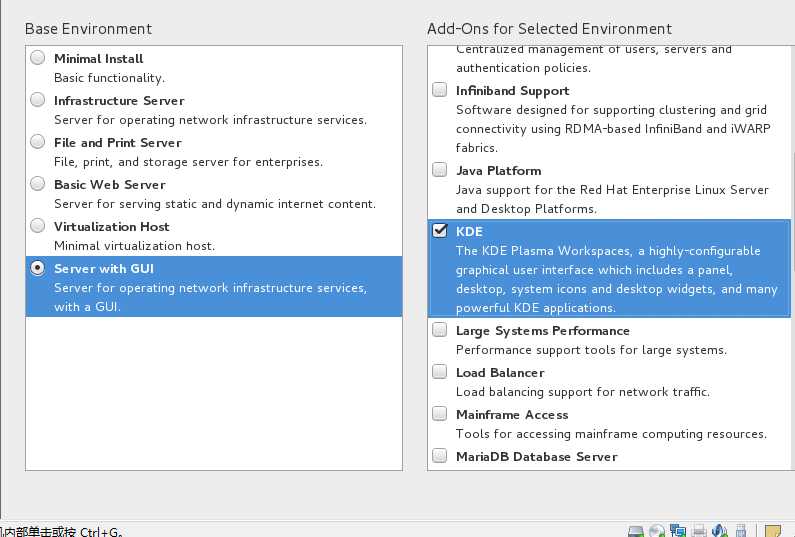The width and height of the screenshot is (795, 537).
Task: Choose the Infrastructure Server environment
Action: coord(38,100)
